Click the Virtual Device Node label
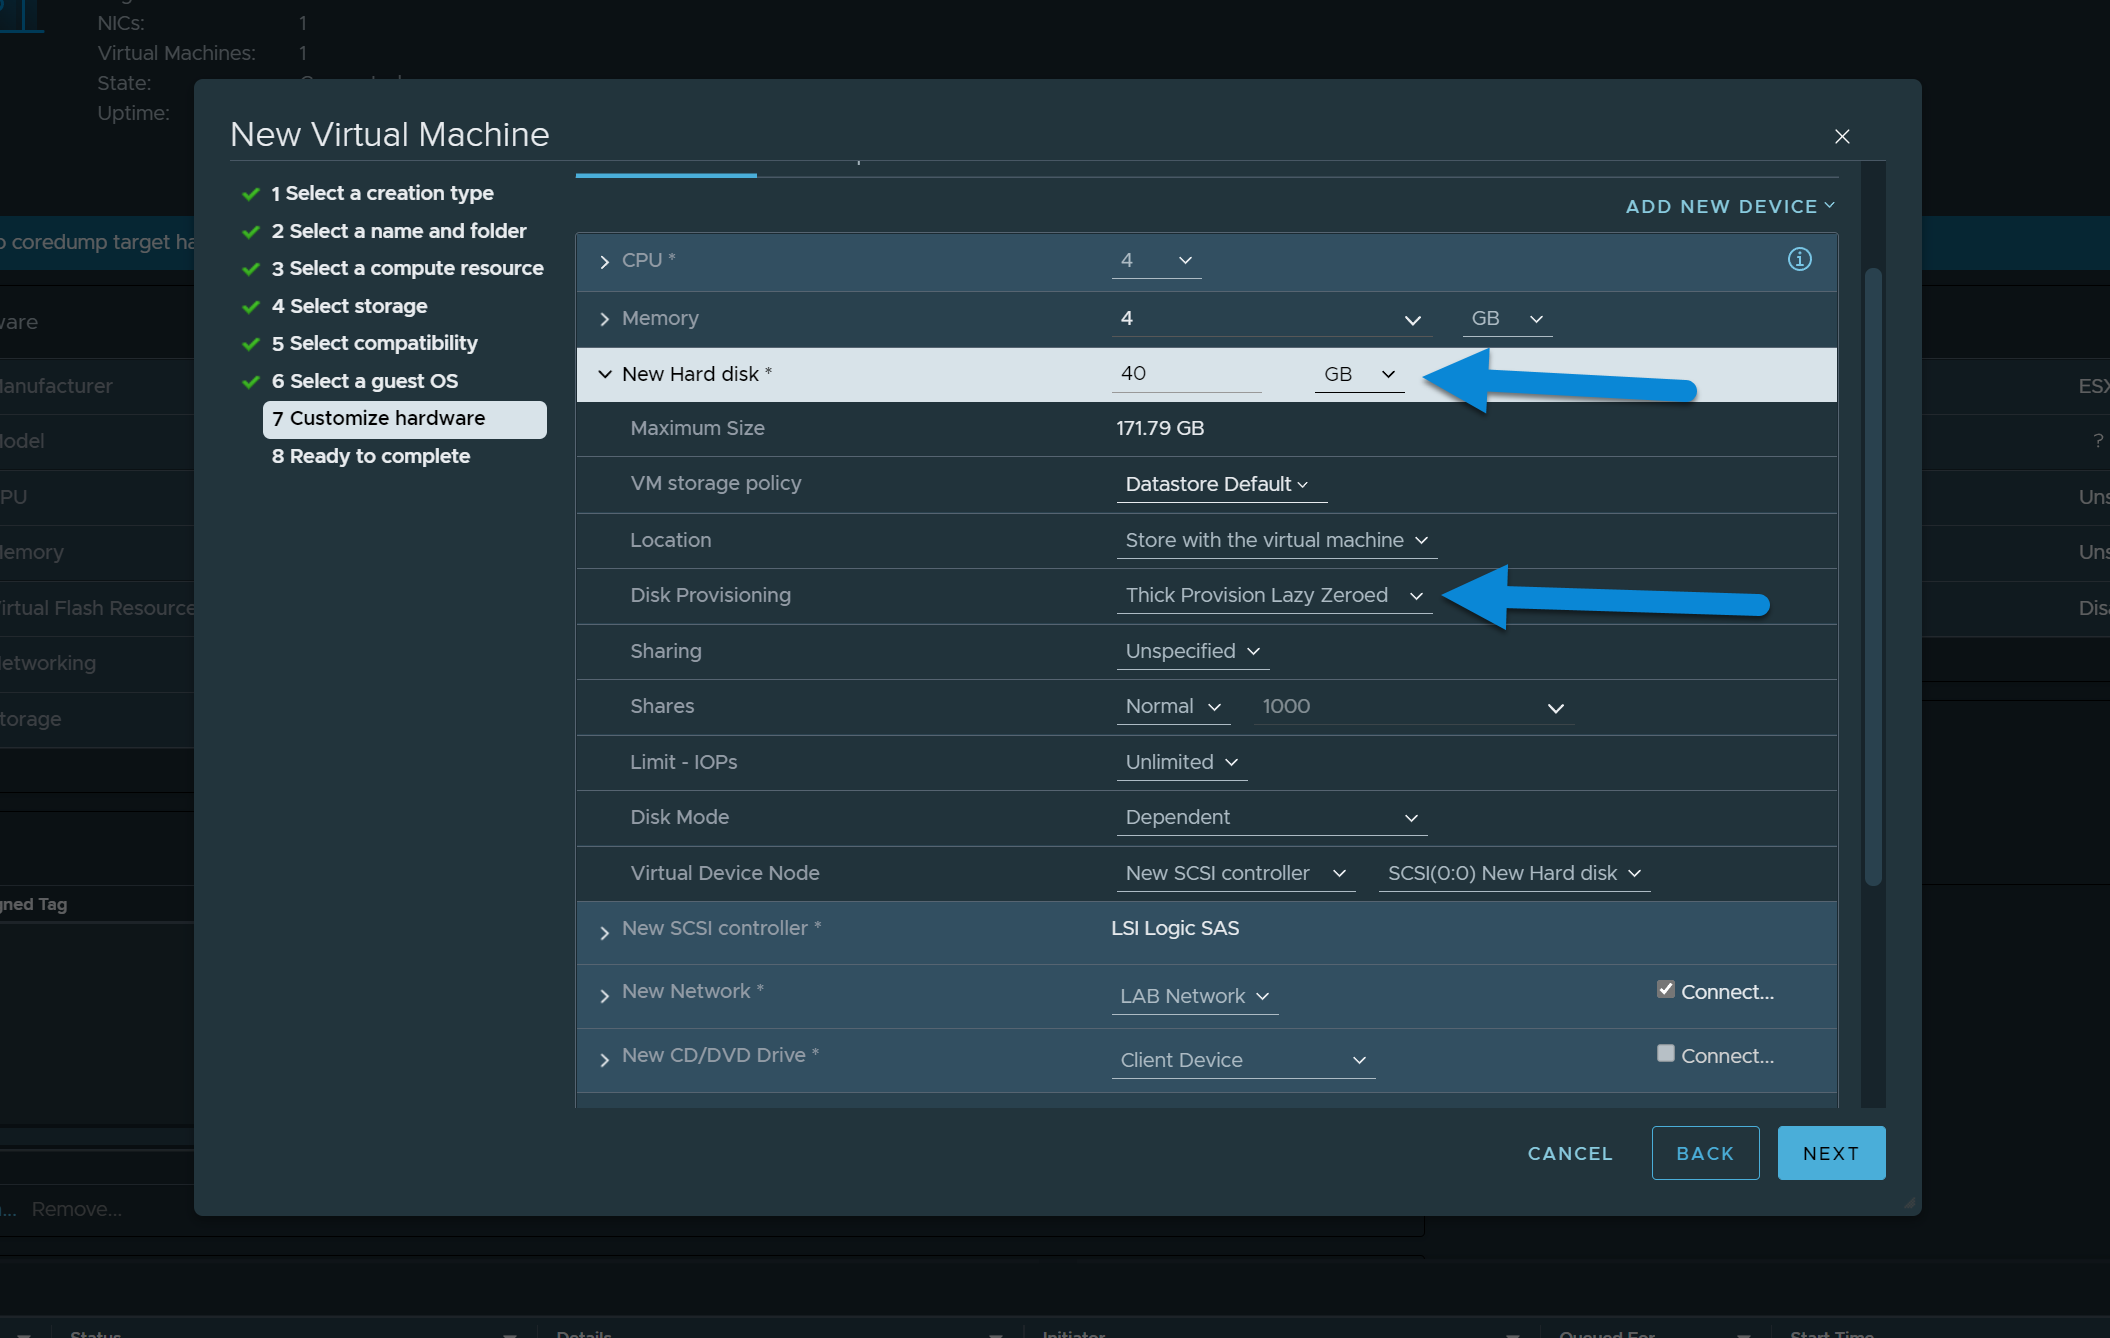 [x=725, y=874]
